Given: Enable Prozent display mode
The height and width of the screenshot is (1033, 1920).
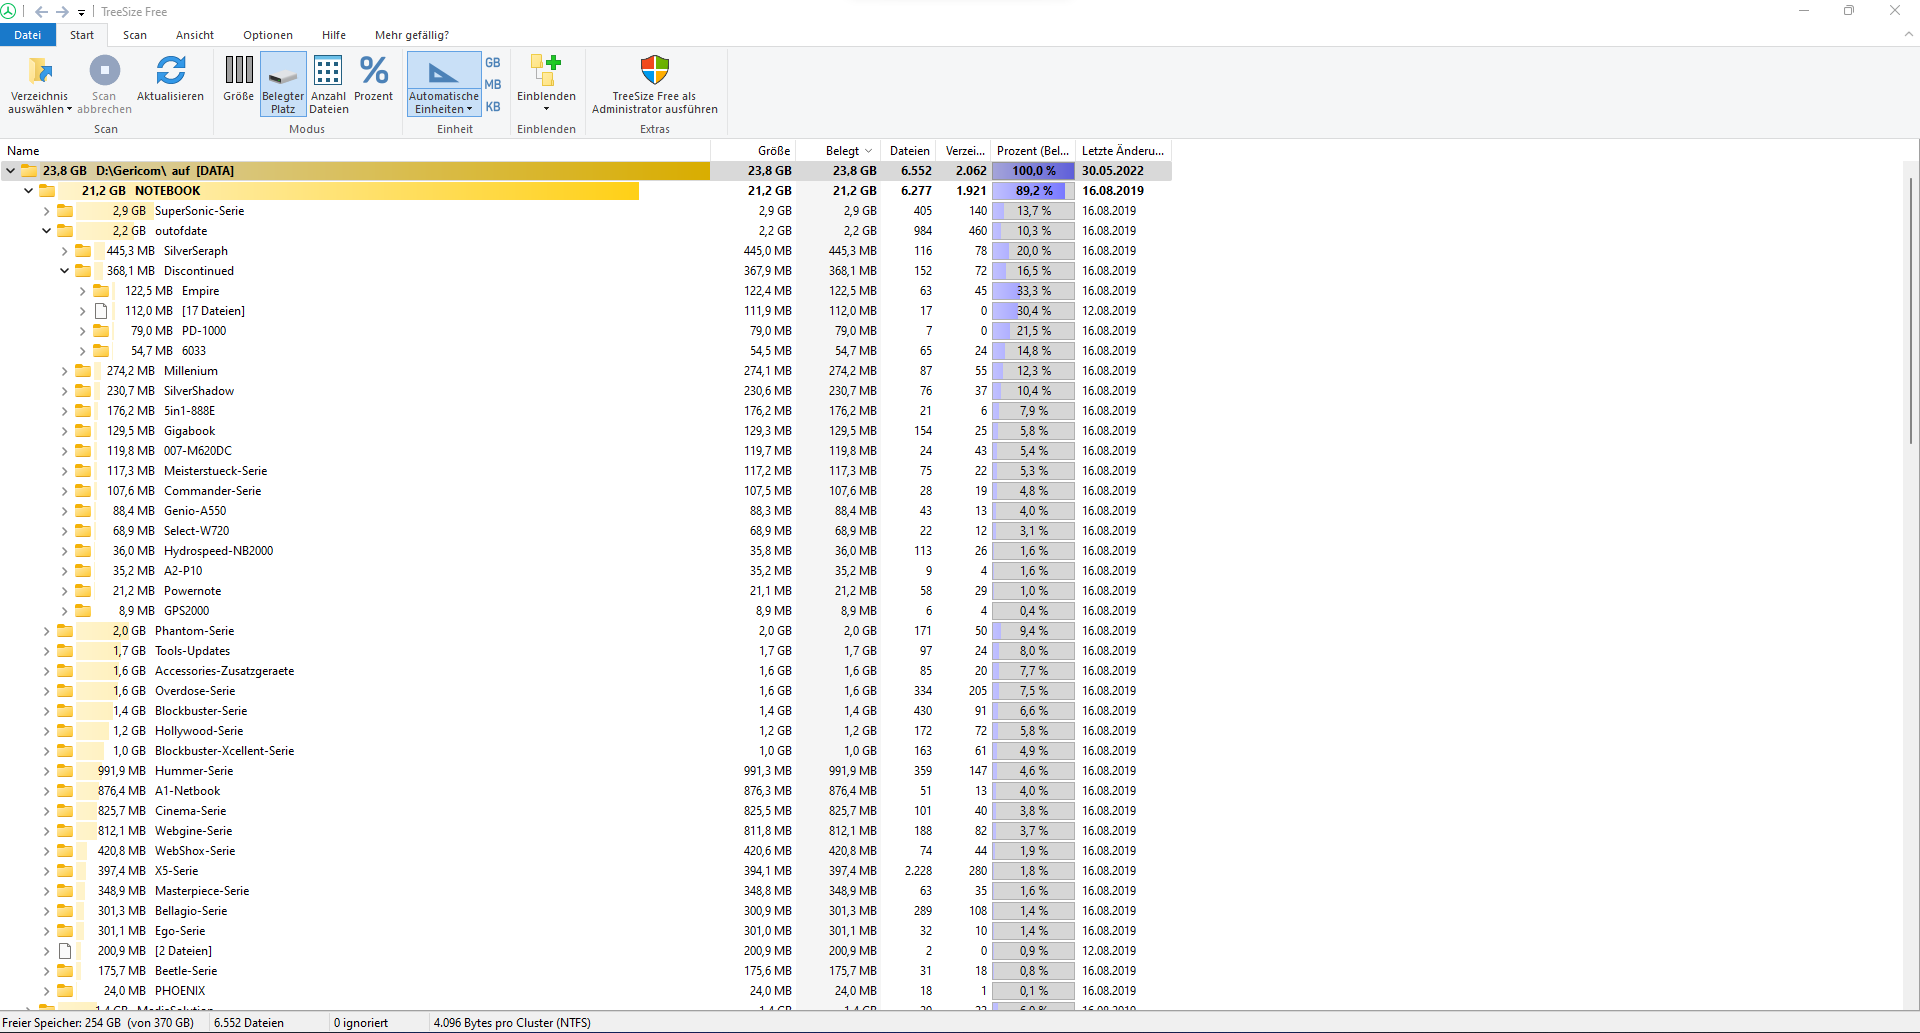Looking at the screenshot, I should point(373,78).
